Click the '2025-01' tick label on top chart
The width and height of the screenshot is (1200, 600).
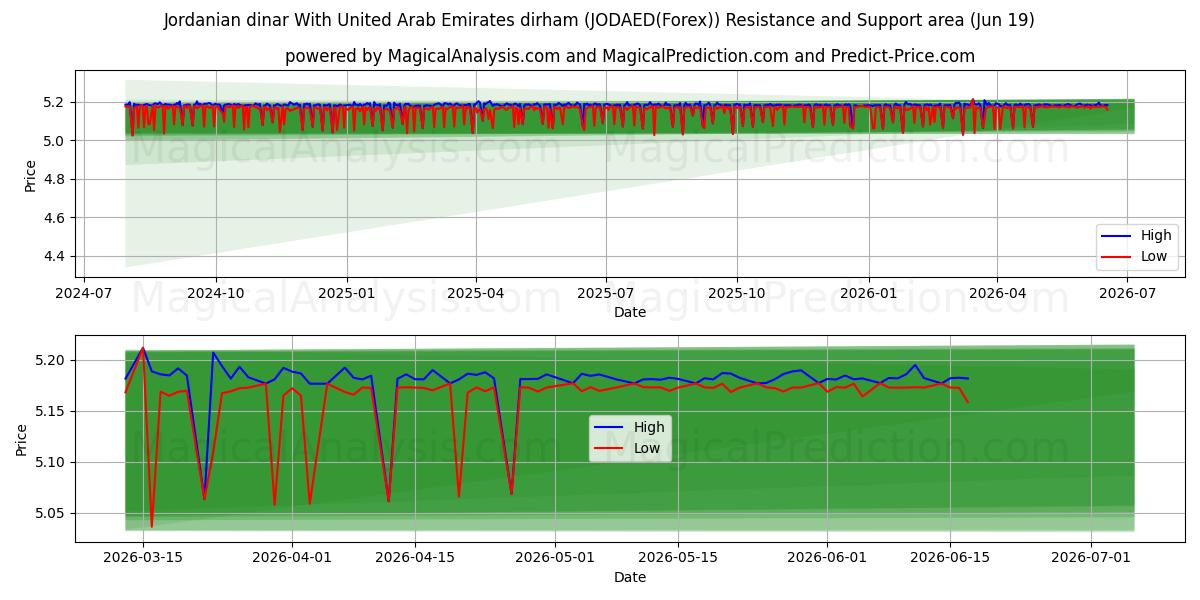pyautogui.click(x=347, y=294)
